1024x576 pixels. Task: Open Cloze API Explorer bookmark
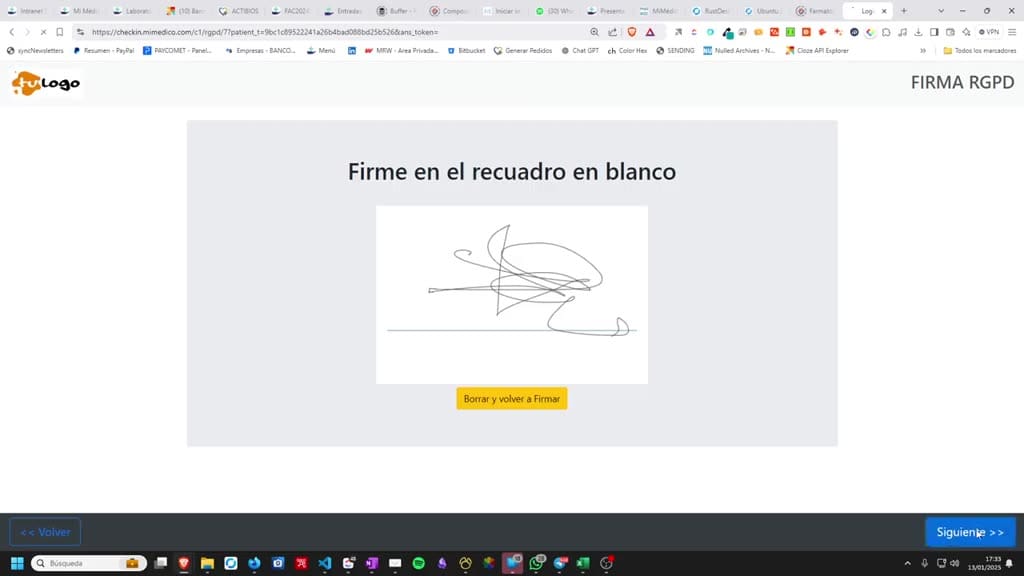tap(817, 50)
